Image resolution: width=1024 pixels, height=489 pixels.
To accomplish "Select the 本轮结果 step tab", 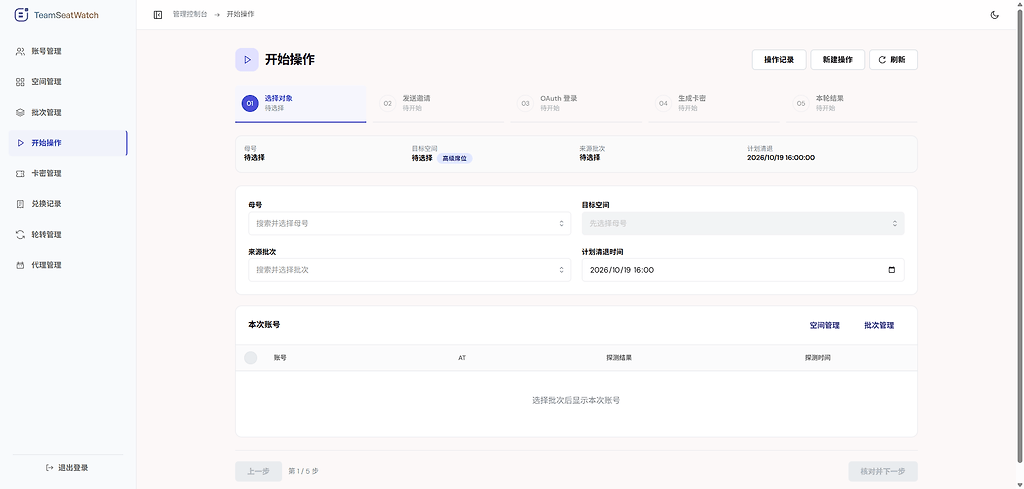I will tap(852, 104).
